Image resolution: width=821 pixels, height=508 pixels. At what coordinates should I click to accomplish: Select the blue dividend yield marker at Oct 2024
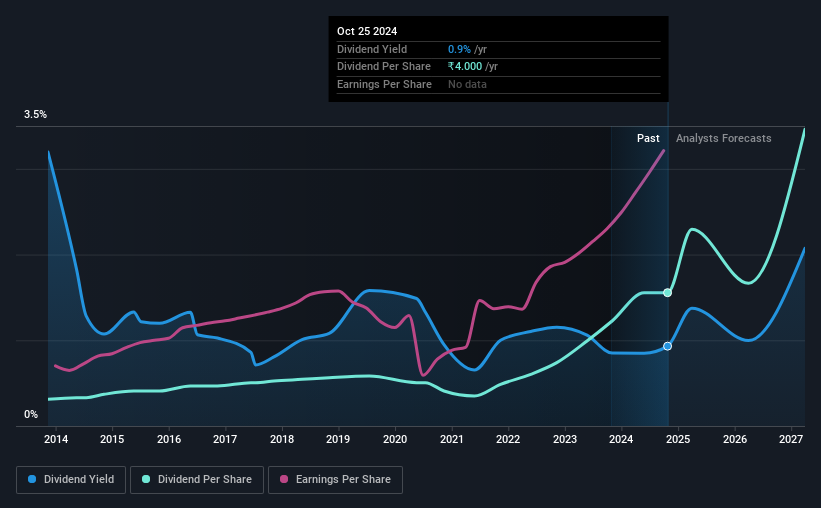pos(668,346)
